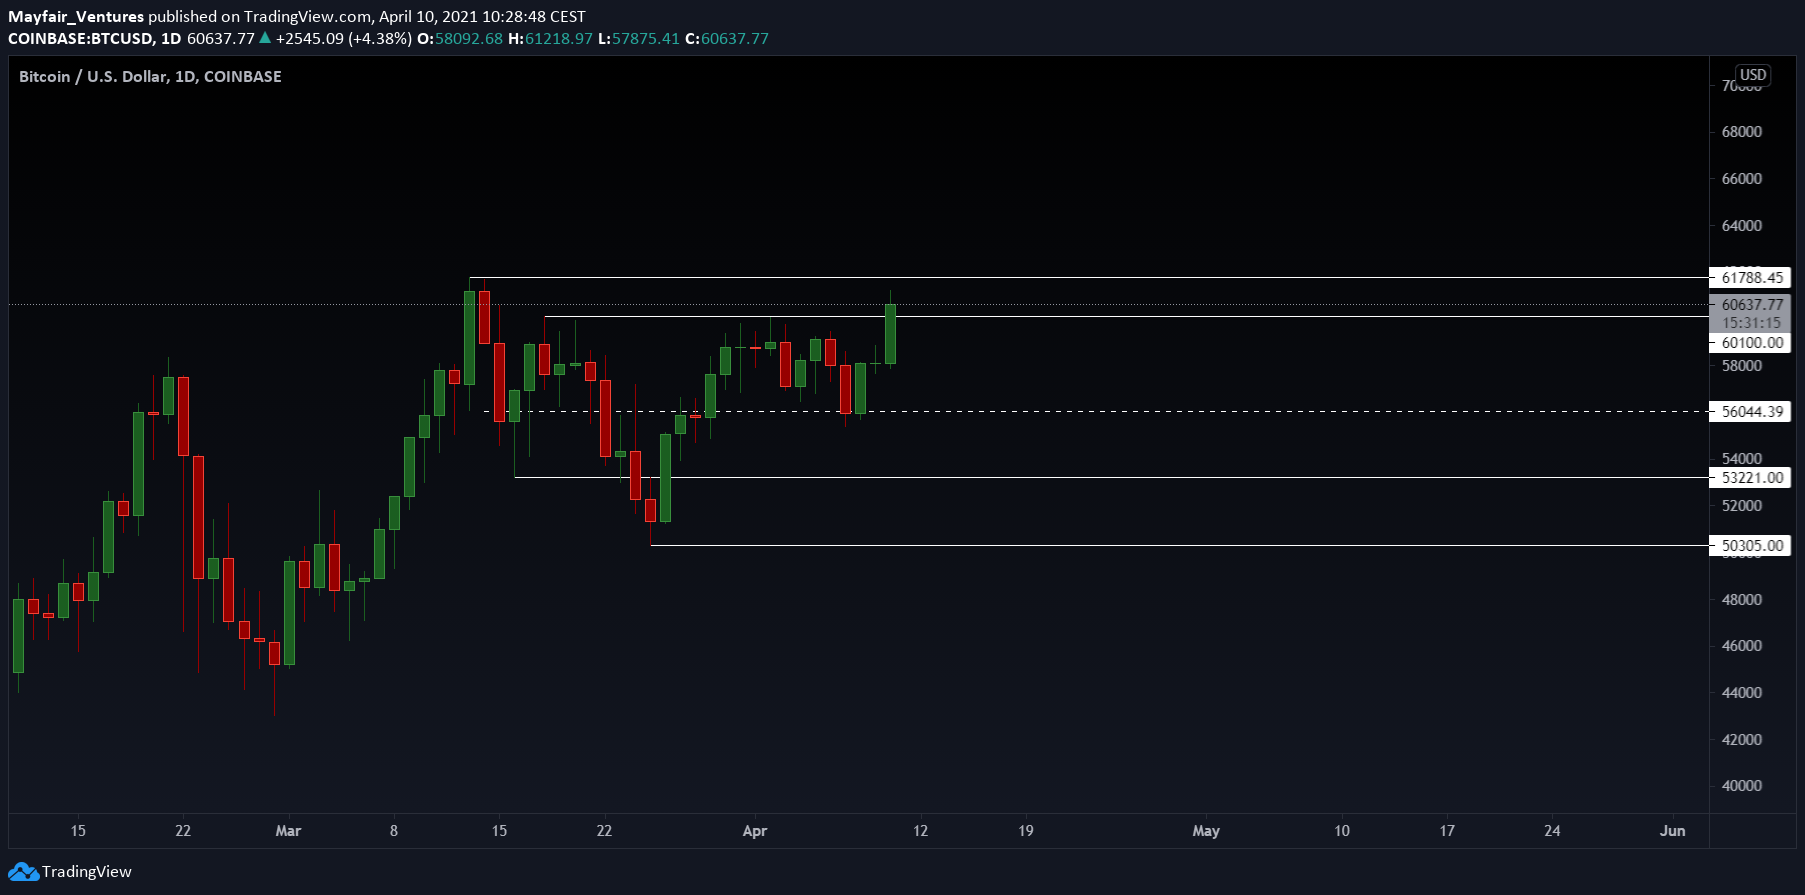This screenshot has width=1805, height=895.
Task: Click the 12 date label on time axis
Action: pos(921,831)
